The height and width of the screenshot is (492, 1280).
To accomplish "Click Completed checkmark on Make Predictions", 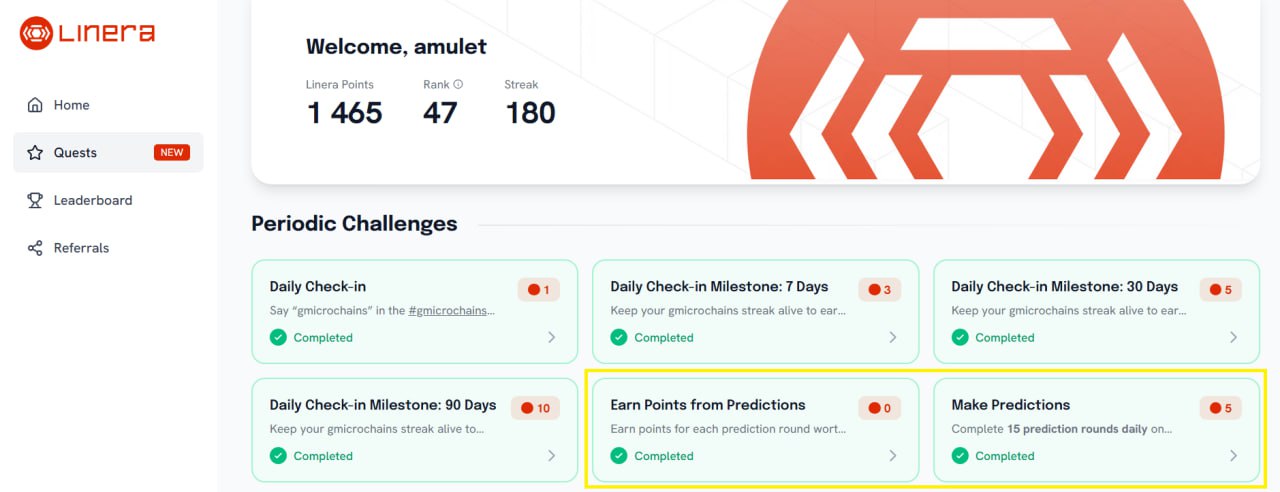I will [960, 456].
